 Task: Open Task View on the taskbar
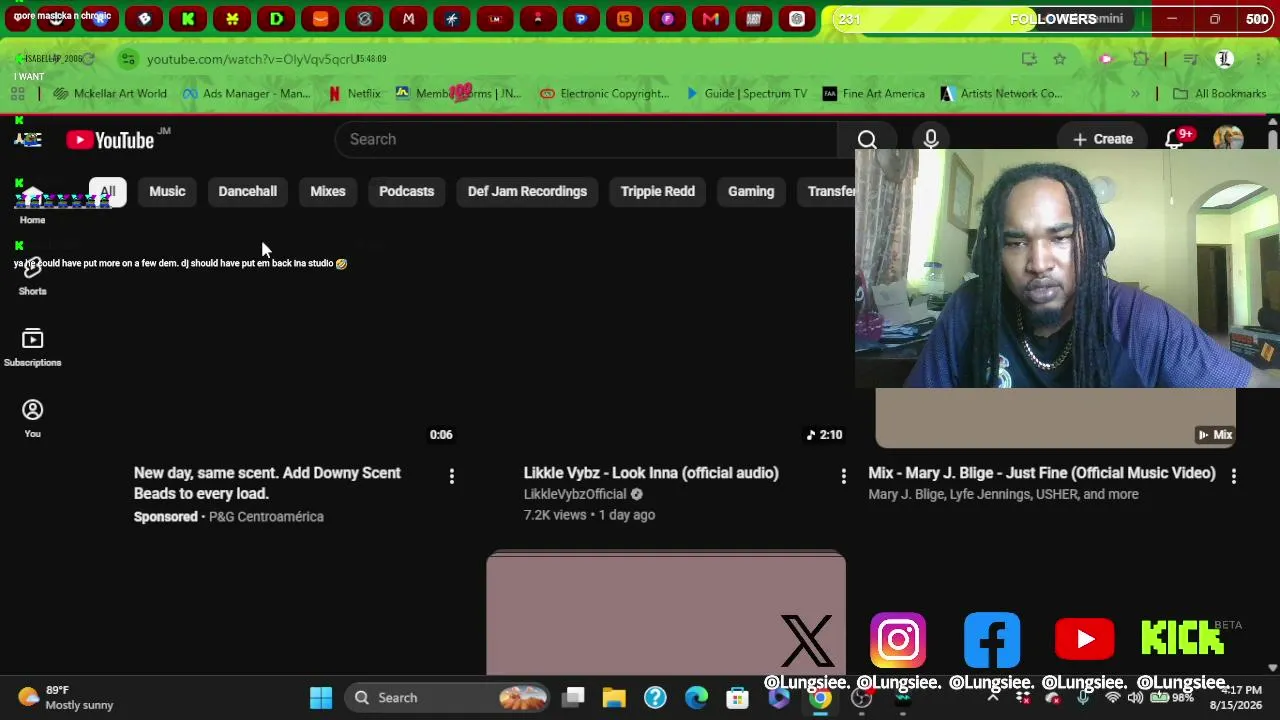(x=573, y=698)
